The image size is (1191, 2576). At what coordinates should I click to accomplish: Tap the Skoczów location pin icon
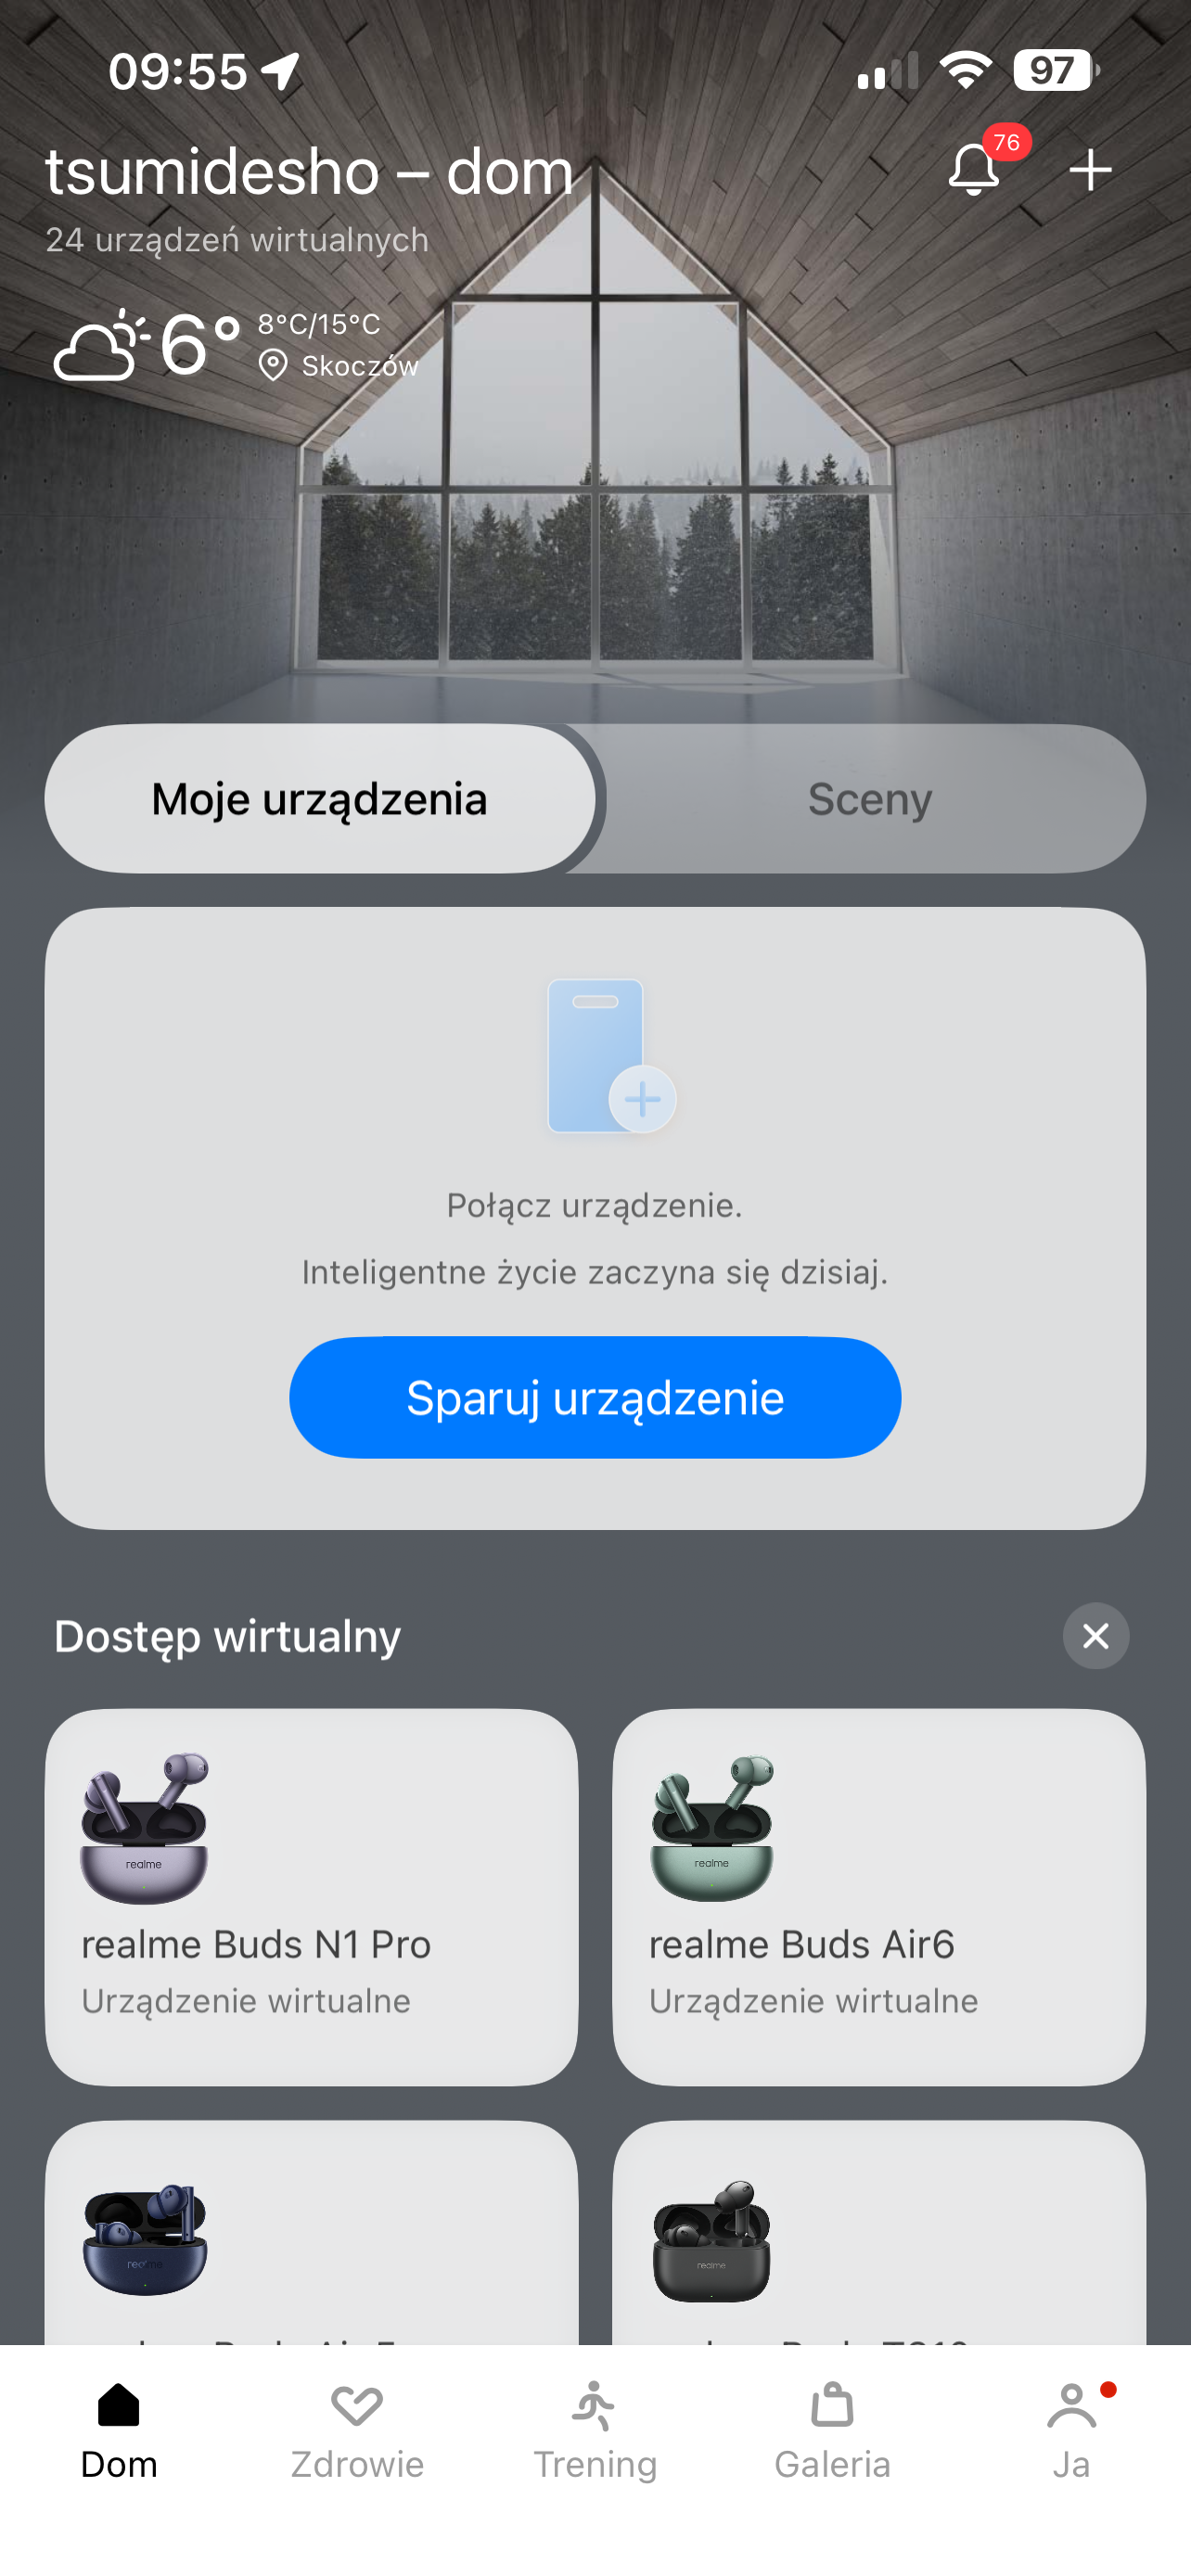click(x=272, y=366)
